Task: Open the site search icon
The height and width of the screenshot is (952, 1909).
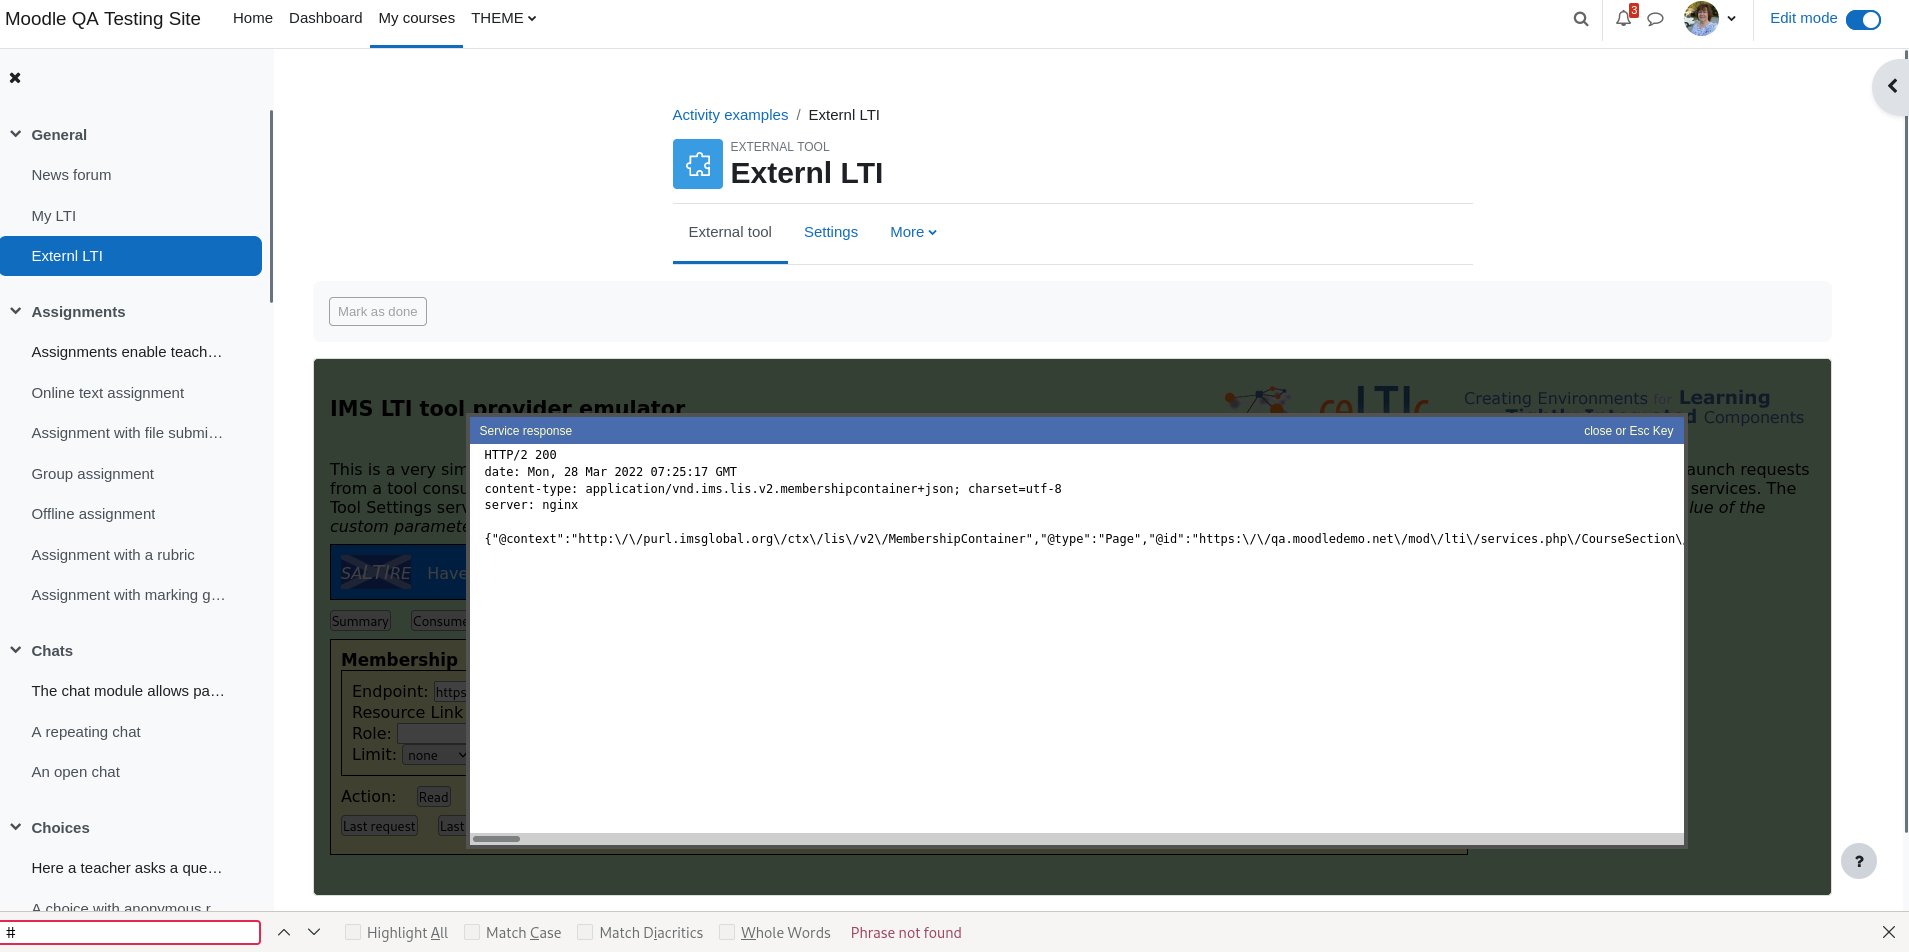Action: 1581,19
